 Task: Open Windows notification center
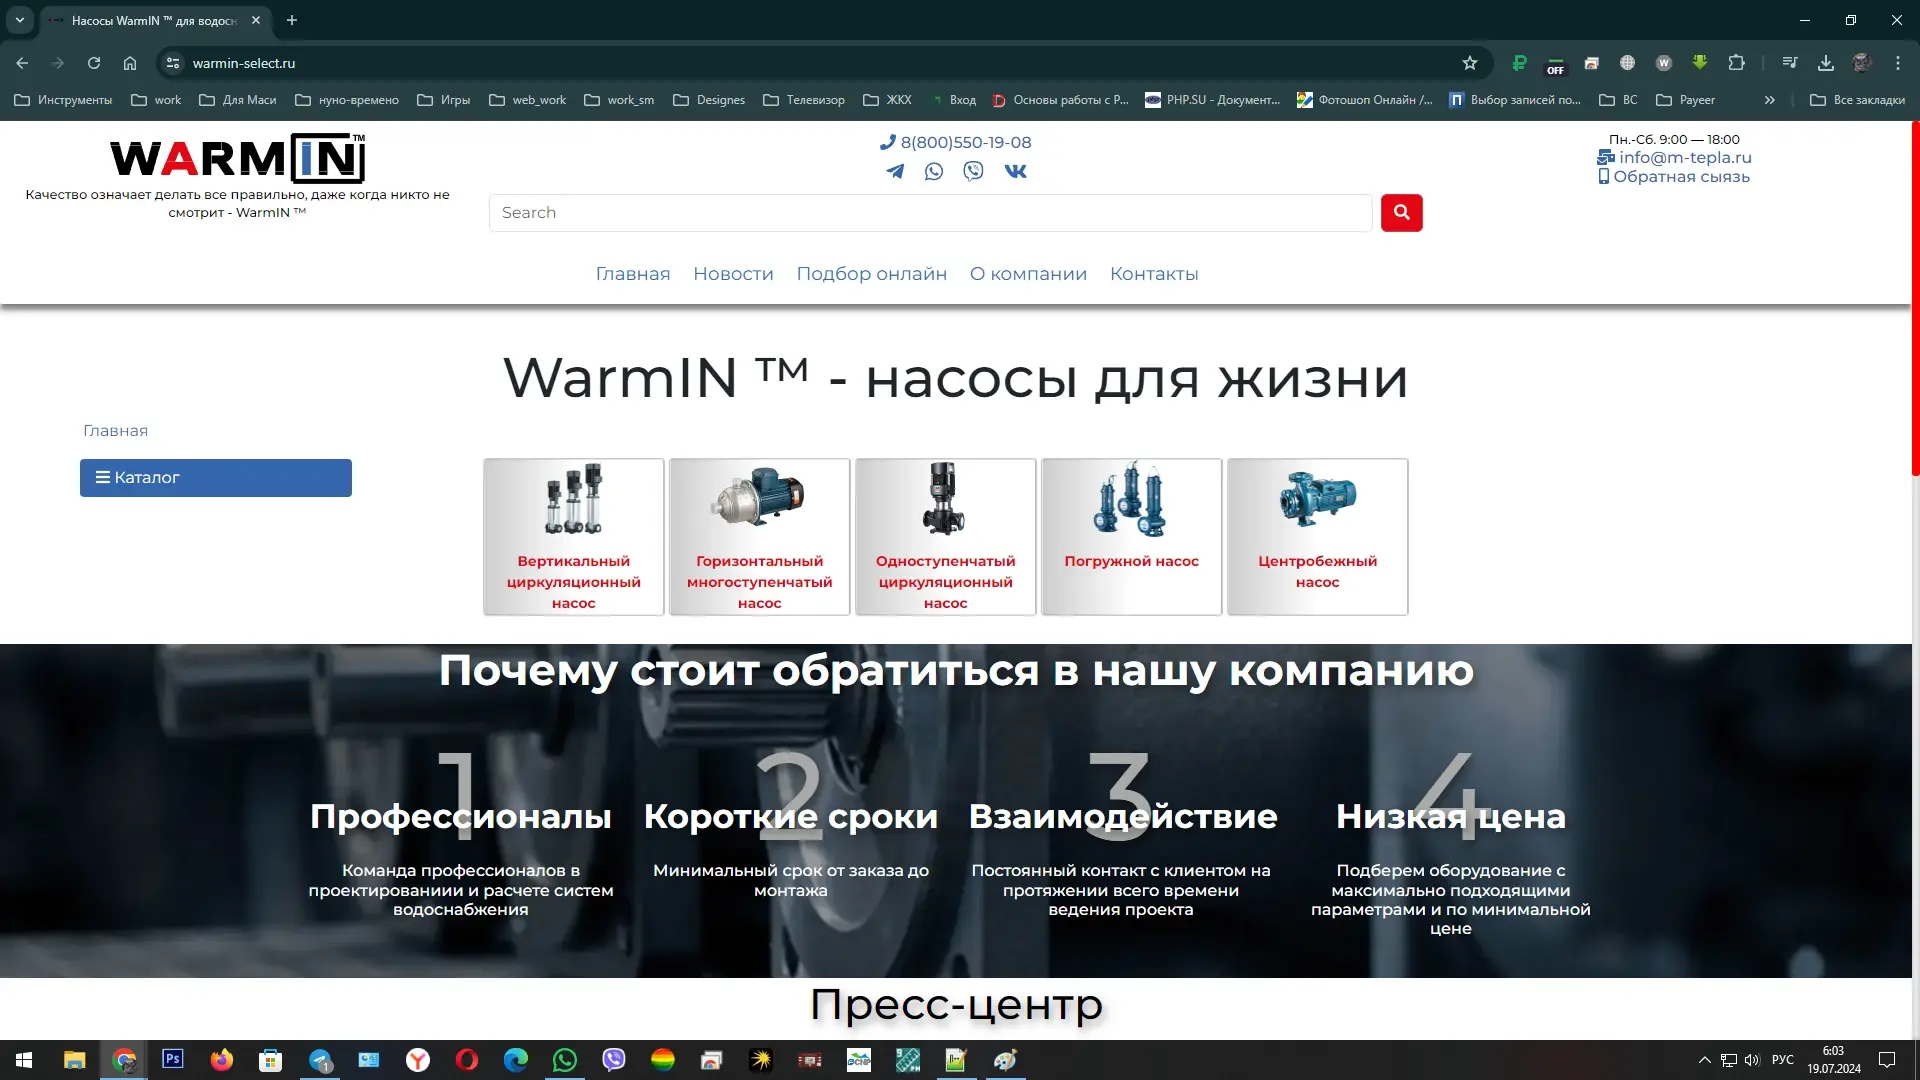click(1887, 1060)
